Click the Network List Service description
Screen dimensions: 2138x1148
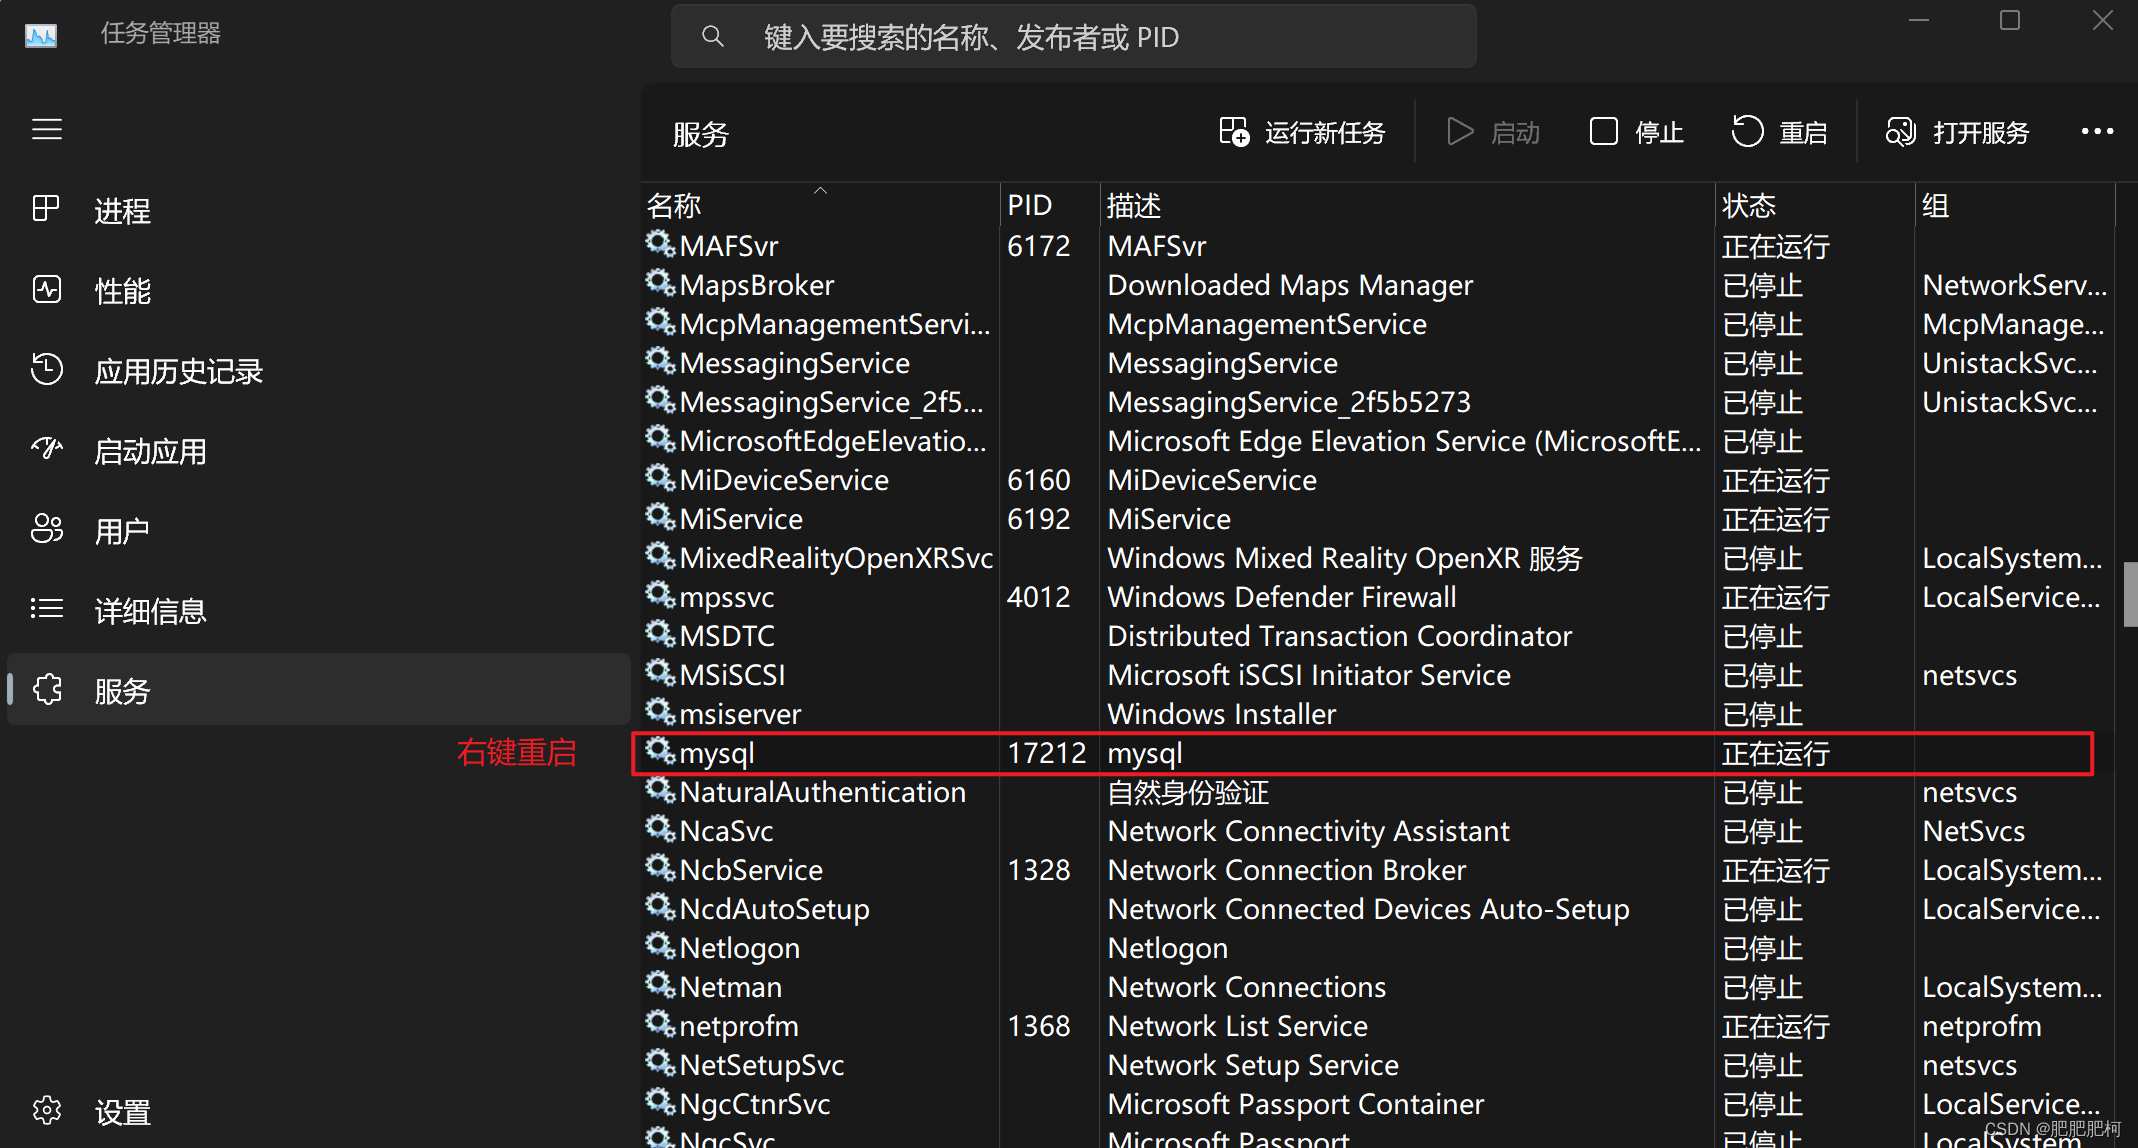pos(1238,1026)
